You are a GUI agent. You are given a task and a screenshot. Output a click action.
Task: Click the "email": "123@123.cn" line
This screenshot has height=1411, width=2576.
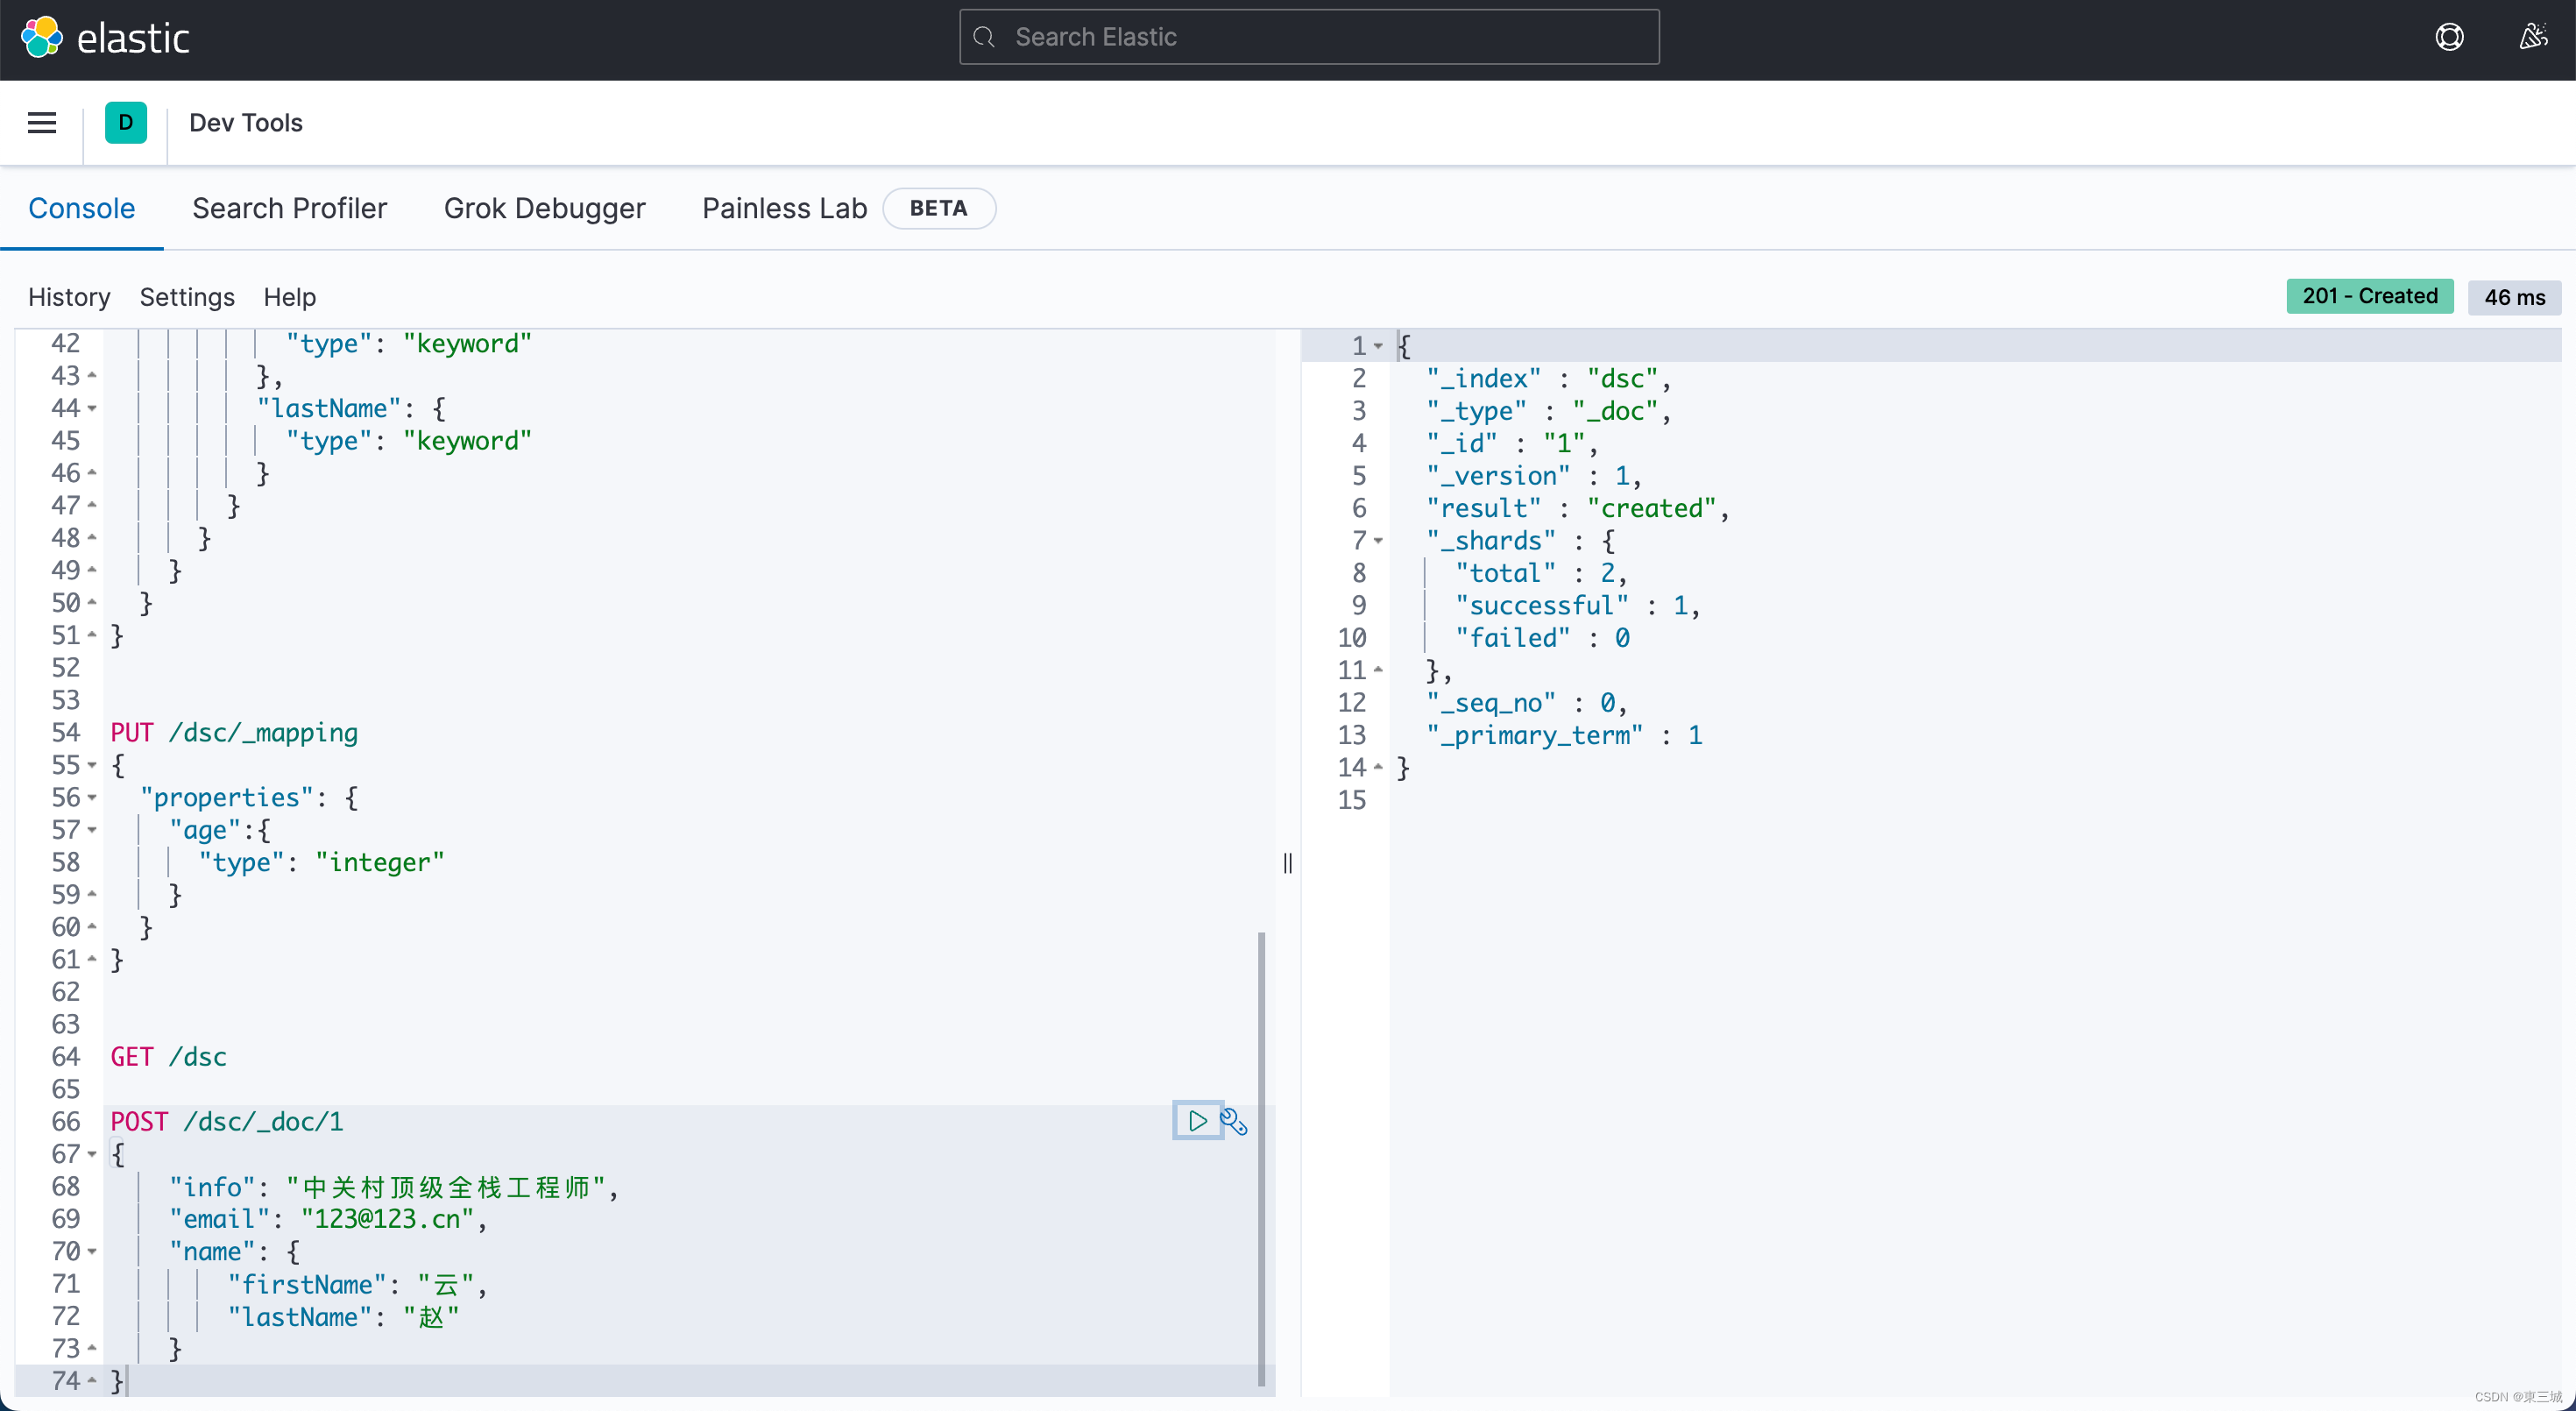[327, 1219]
